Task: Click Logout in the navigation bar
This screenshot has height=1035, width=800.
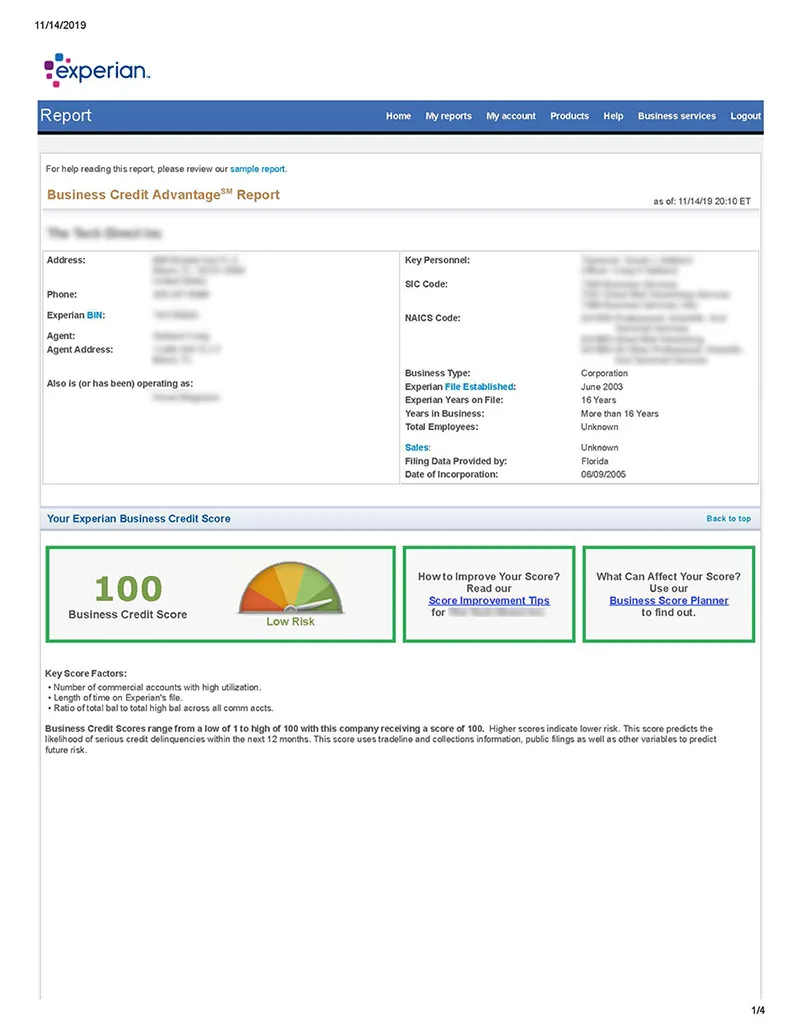Action: pyautogui.click(x=745, y=116)
